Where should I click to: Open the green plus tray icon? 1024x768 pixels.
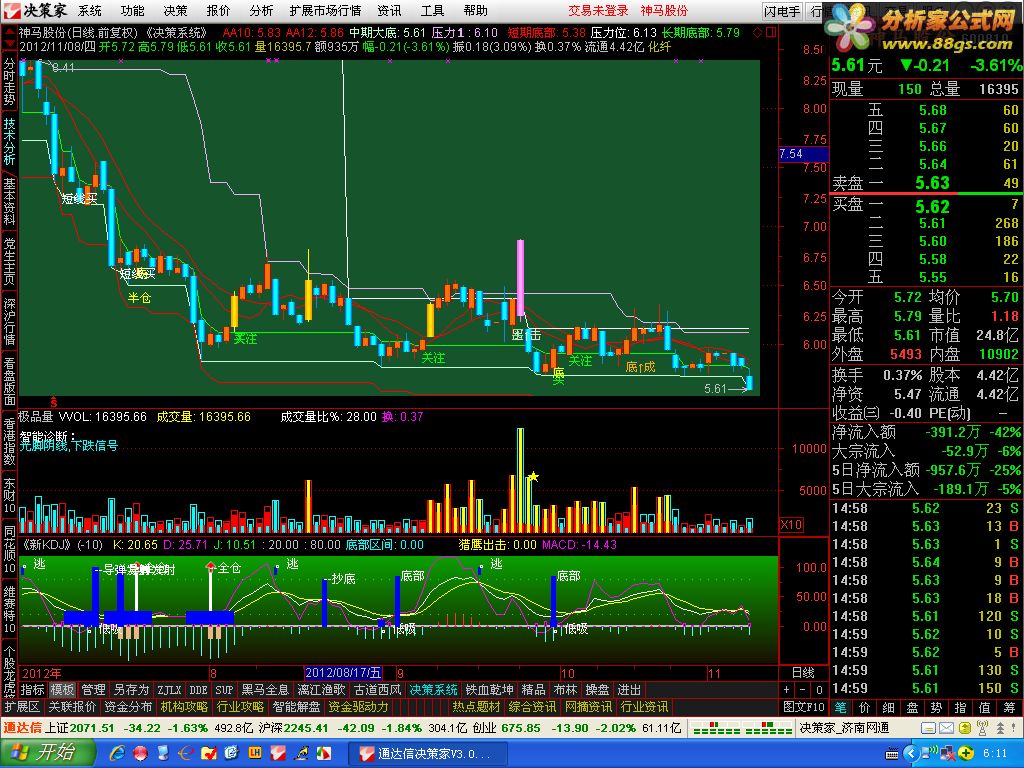(965, 754)
